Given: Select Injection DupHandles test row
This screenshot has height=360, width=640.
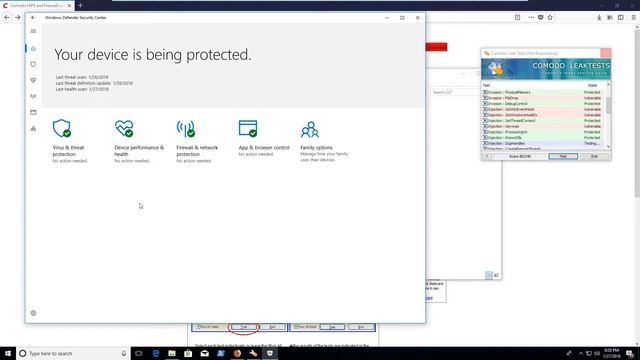Looking at the screenshot, I should 542,144.
